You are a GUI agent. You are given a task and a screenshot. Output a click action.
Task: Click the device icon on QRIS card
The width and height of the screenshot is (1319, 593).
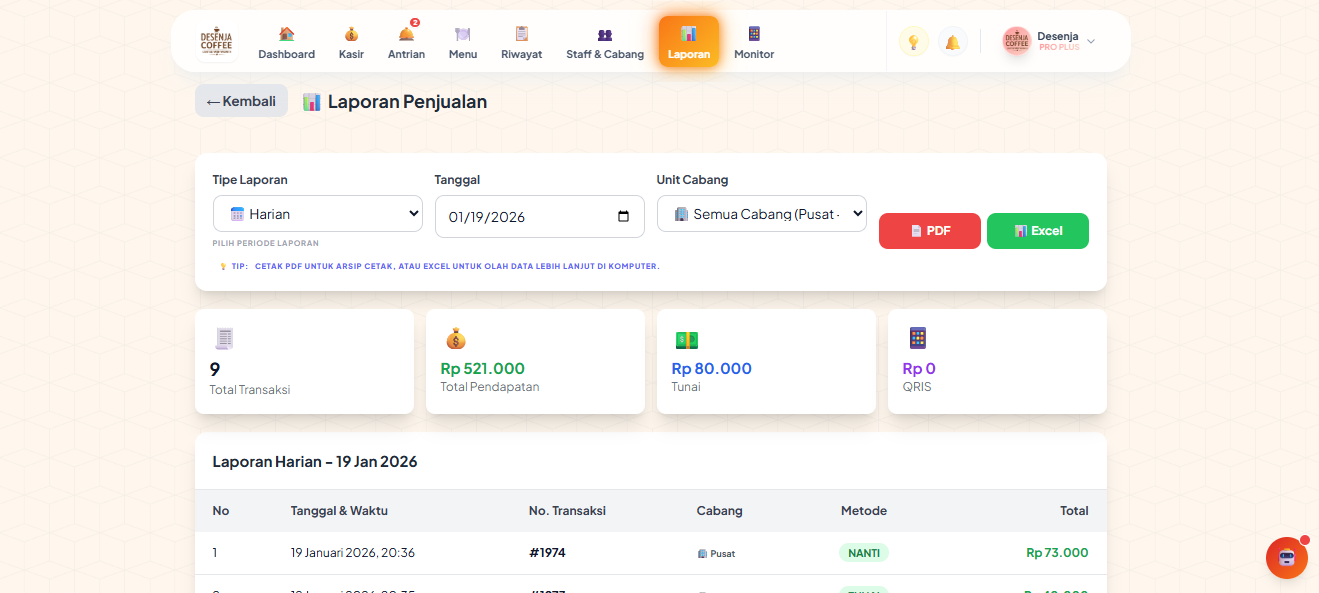pyautogui.click(x=917, y=338)
